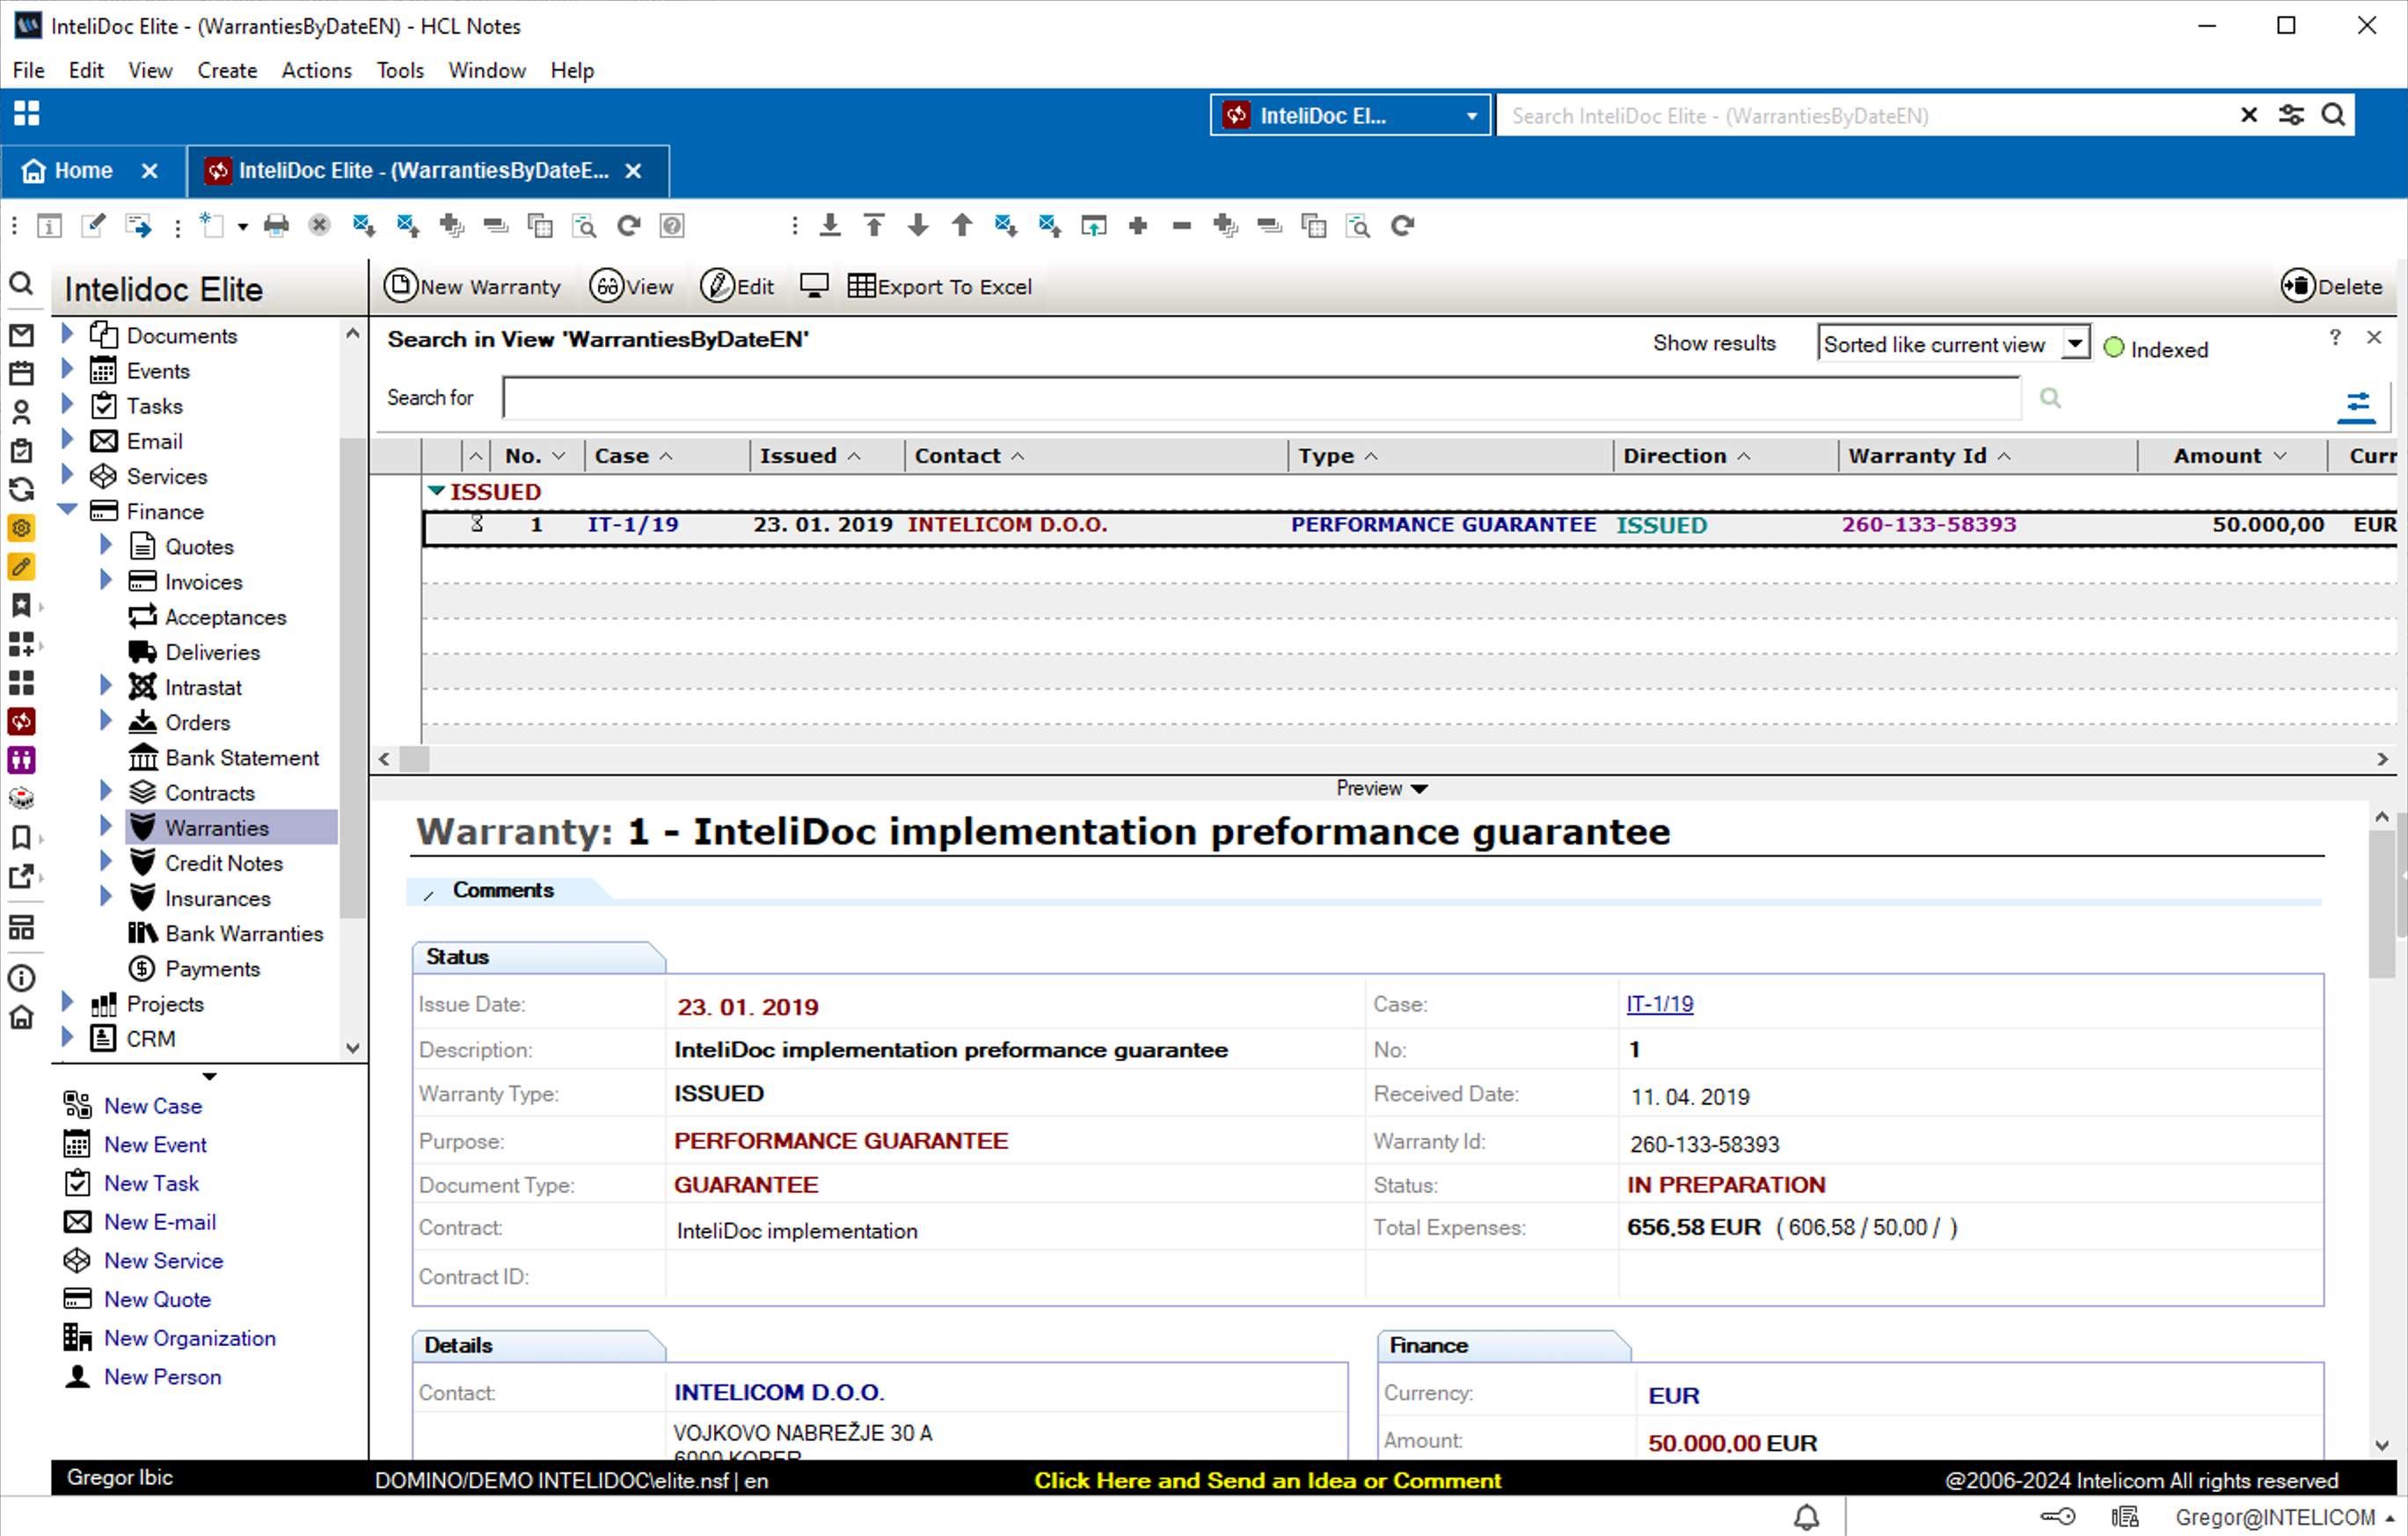Open the contacts person icon in sidebar
The height and width of the screenshot is (1536, 2408).
[21, 411]
